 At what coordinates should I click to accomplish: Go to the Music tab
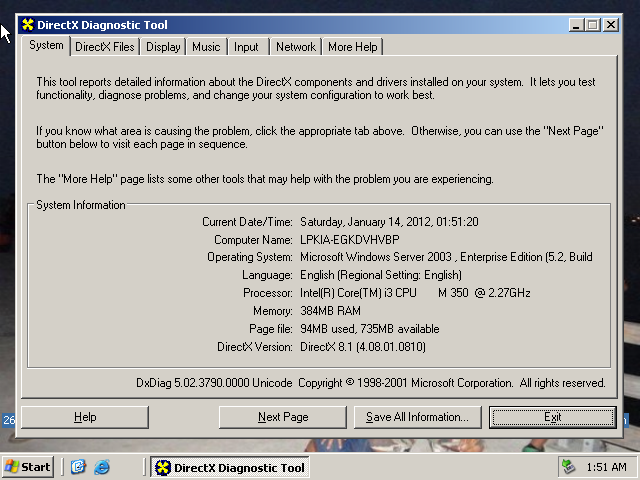(x=206, y=47)
